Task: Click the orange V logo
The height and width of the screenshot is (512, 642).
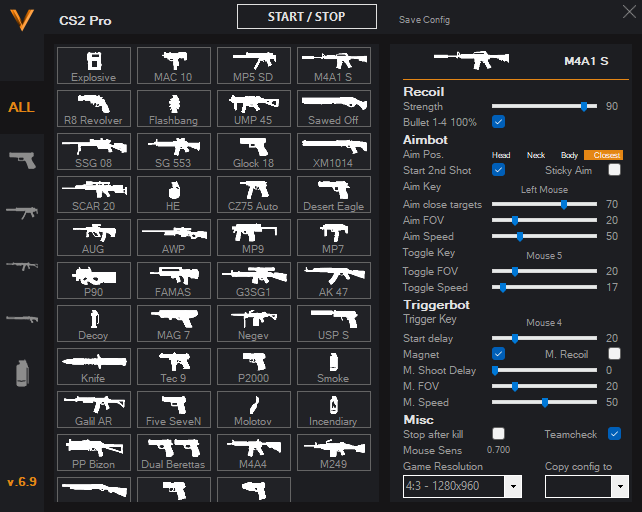Action: (22, 20)
